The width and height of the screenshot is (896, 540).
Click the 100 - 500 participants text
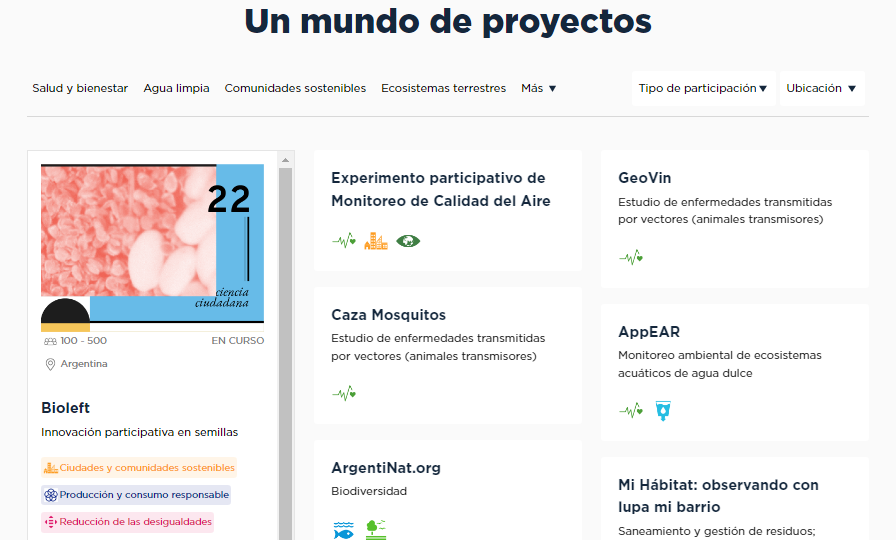pyautogui.click(x=83, y=341)
